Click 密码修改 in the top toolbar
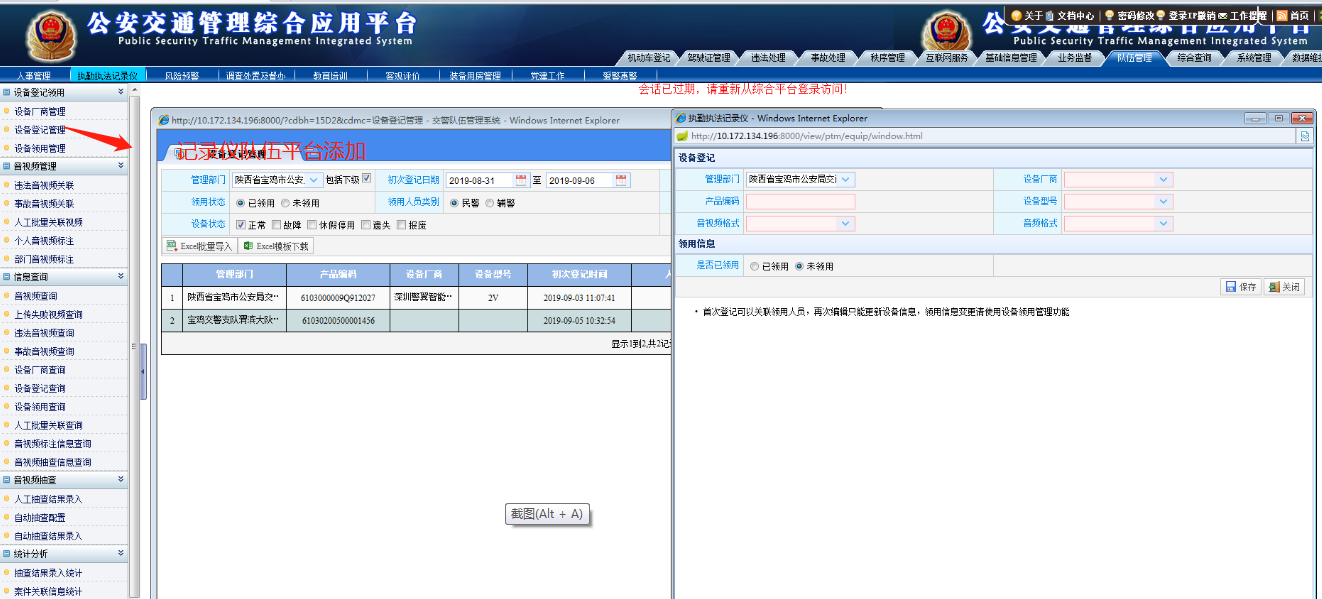This screenshot has height=599, width=1322. coord(1136,16)
